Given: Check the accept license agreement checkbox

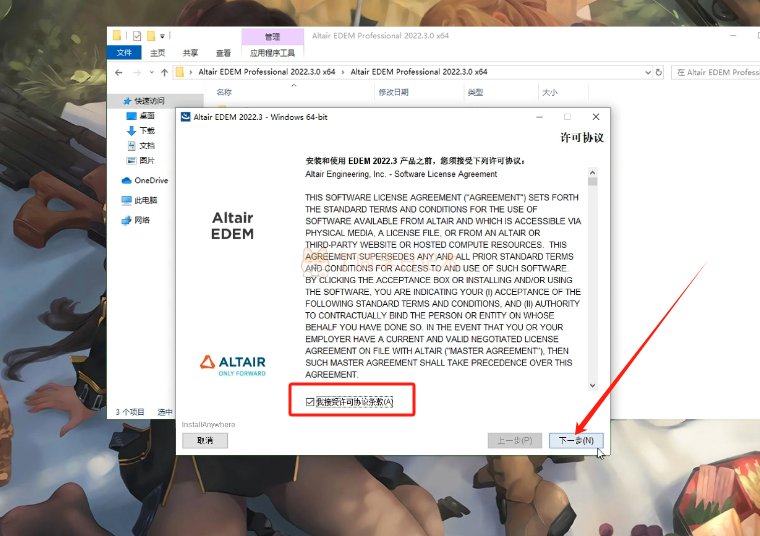Looking at the screenshot, I should pos(310,402).
